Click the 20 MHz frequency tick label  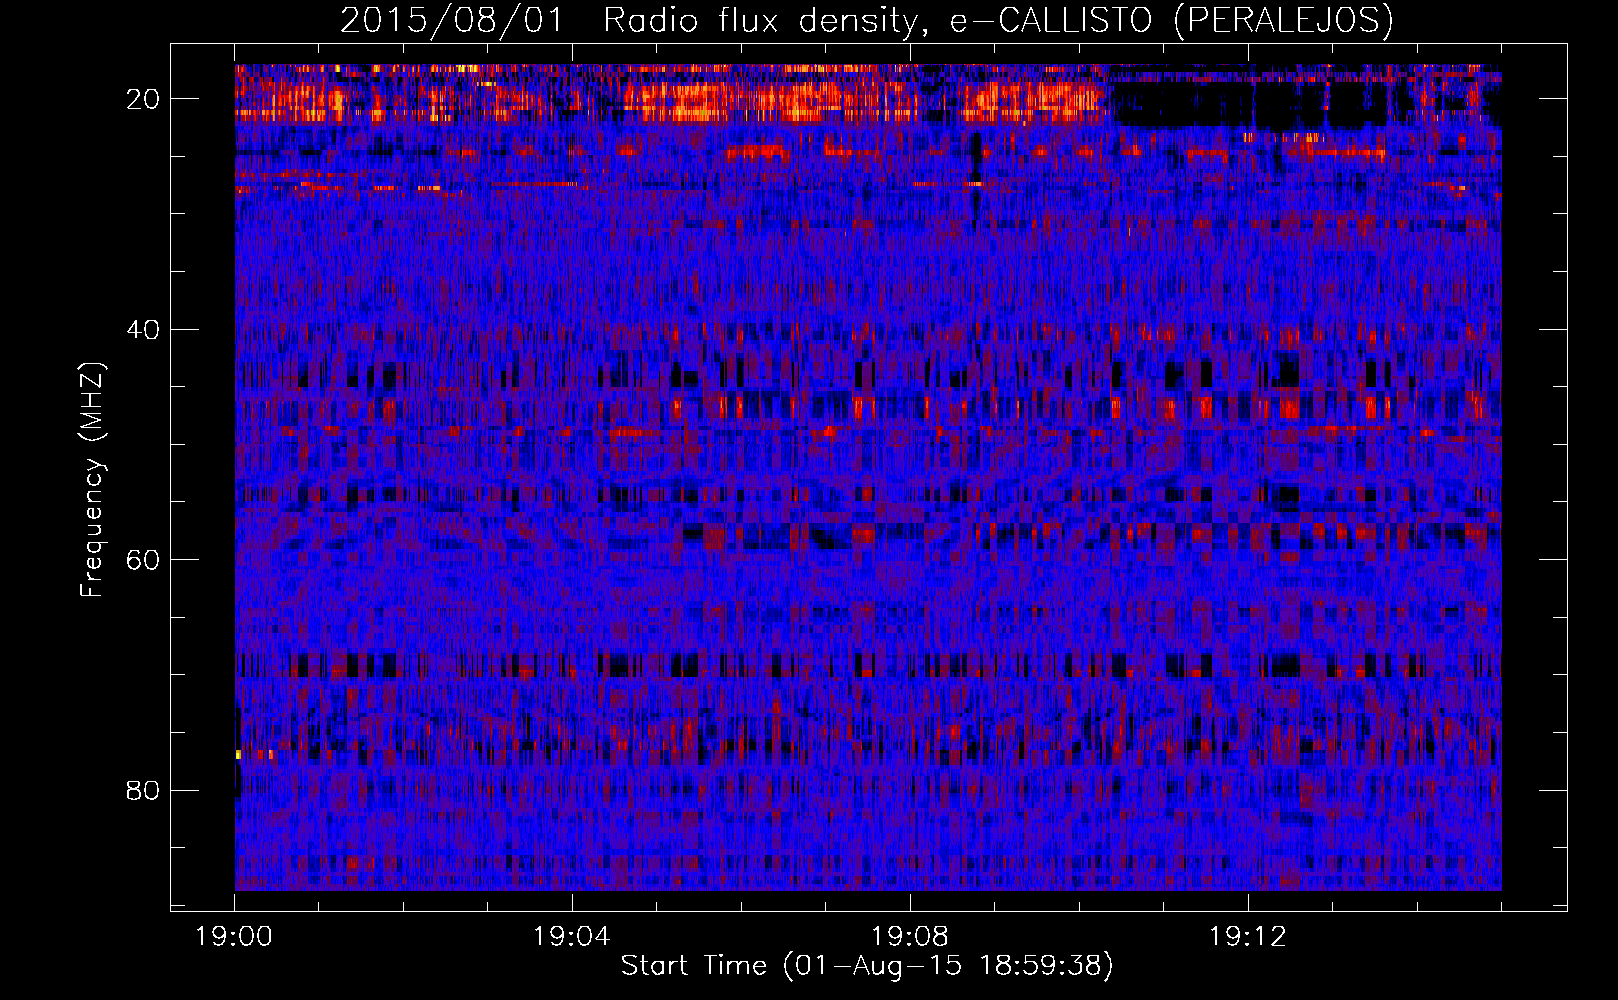point(144,99)
